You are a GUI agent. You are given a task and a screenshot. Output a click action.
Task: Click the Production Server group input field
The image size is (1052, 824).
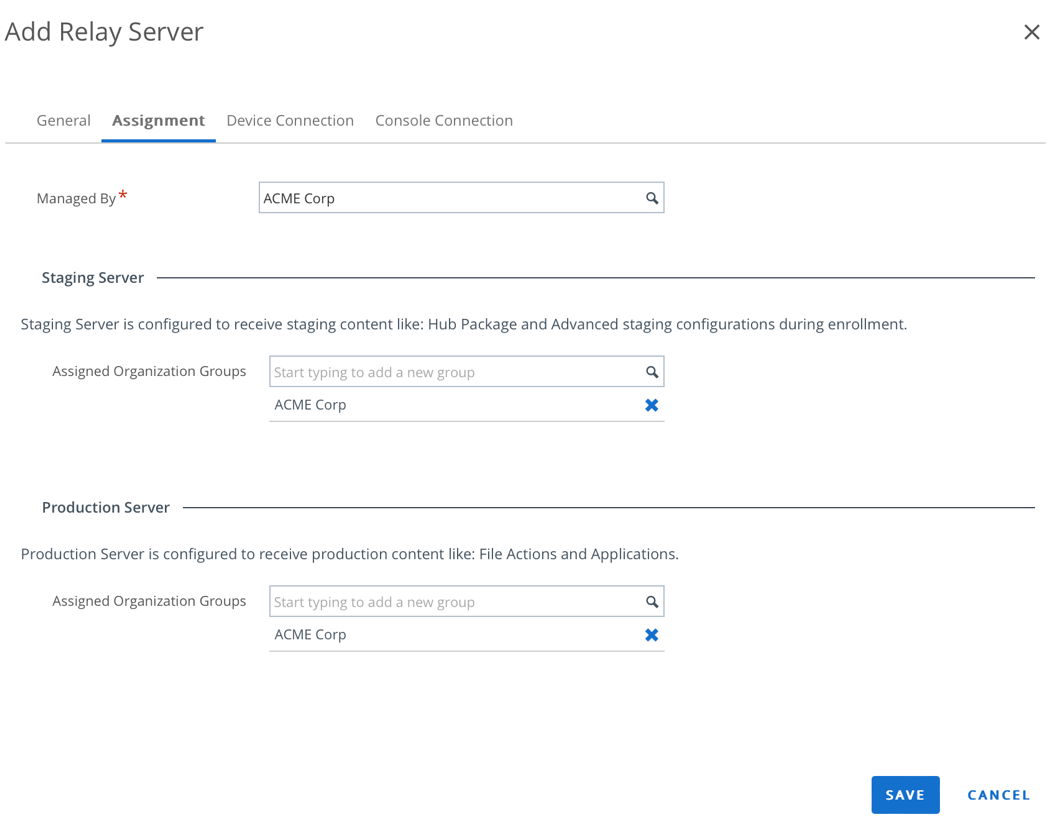point(455,602)
